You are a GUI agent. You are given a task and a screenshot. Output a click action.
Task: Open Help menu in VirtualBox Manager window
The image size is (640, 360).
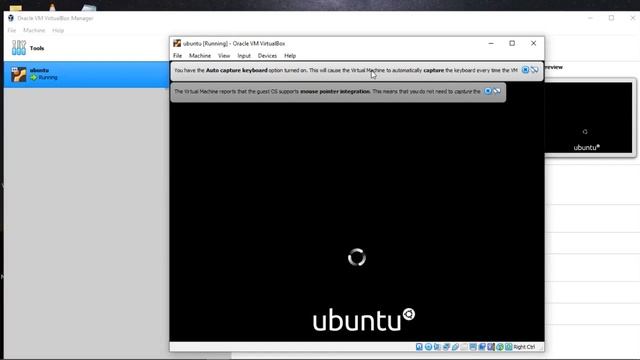58,30
